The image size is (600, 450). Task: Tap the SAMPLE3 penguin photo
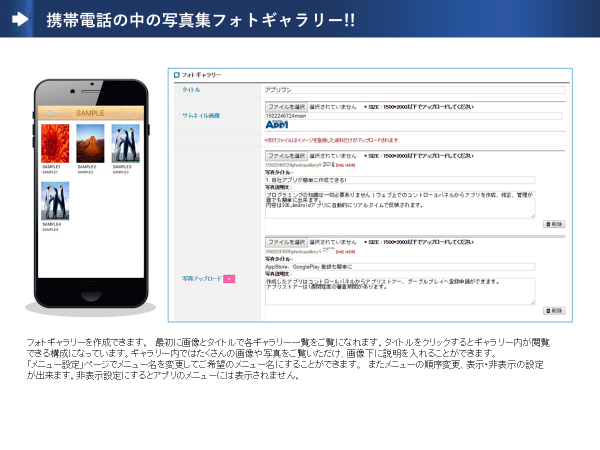(124, 143)
